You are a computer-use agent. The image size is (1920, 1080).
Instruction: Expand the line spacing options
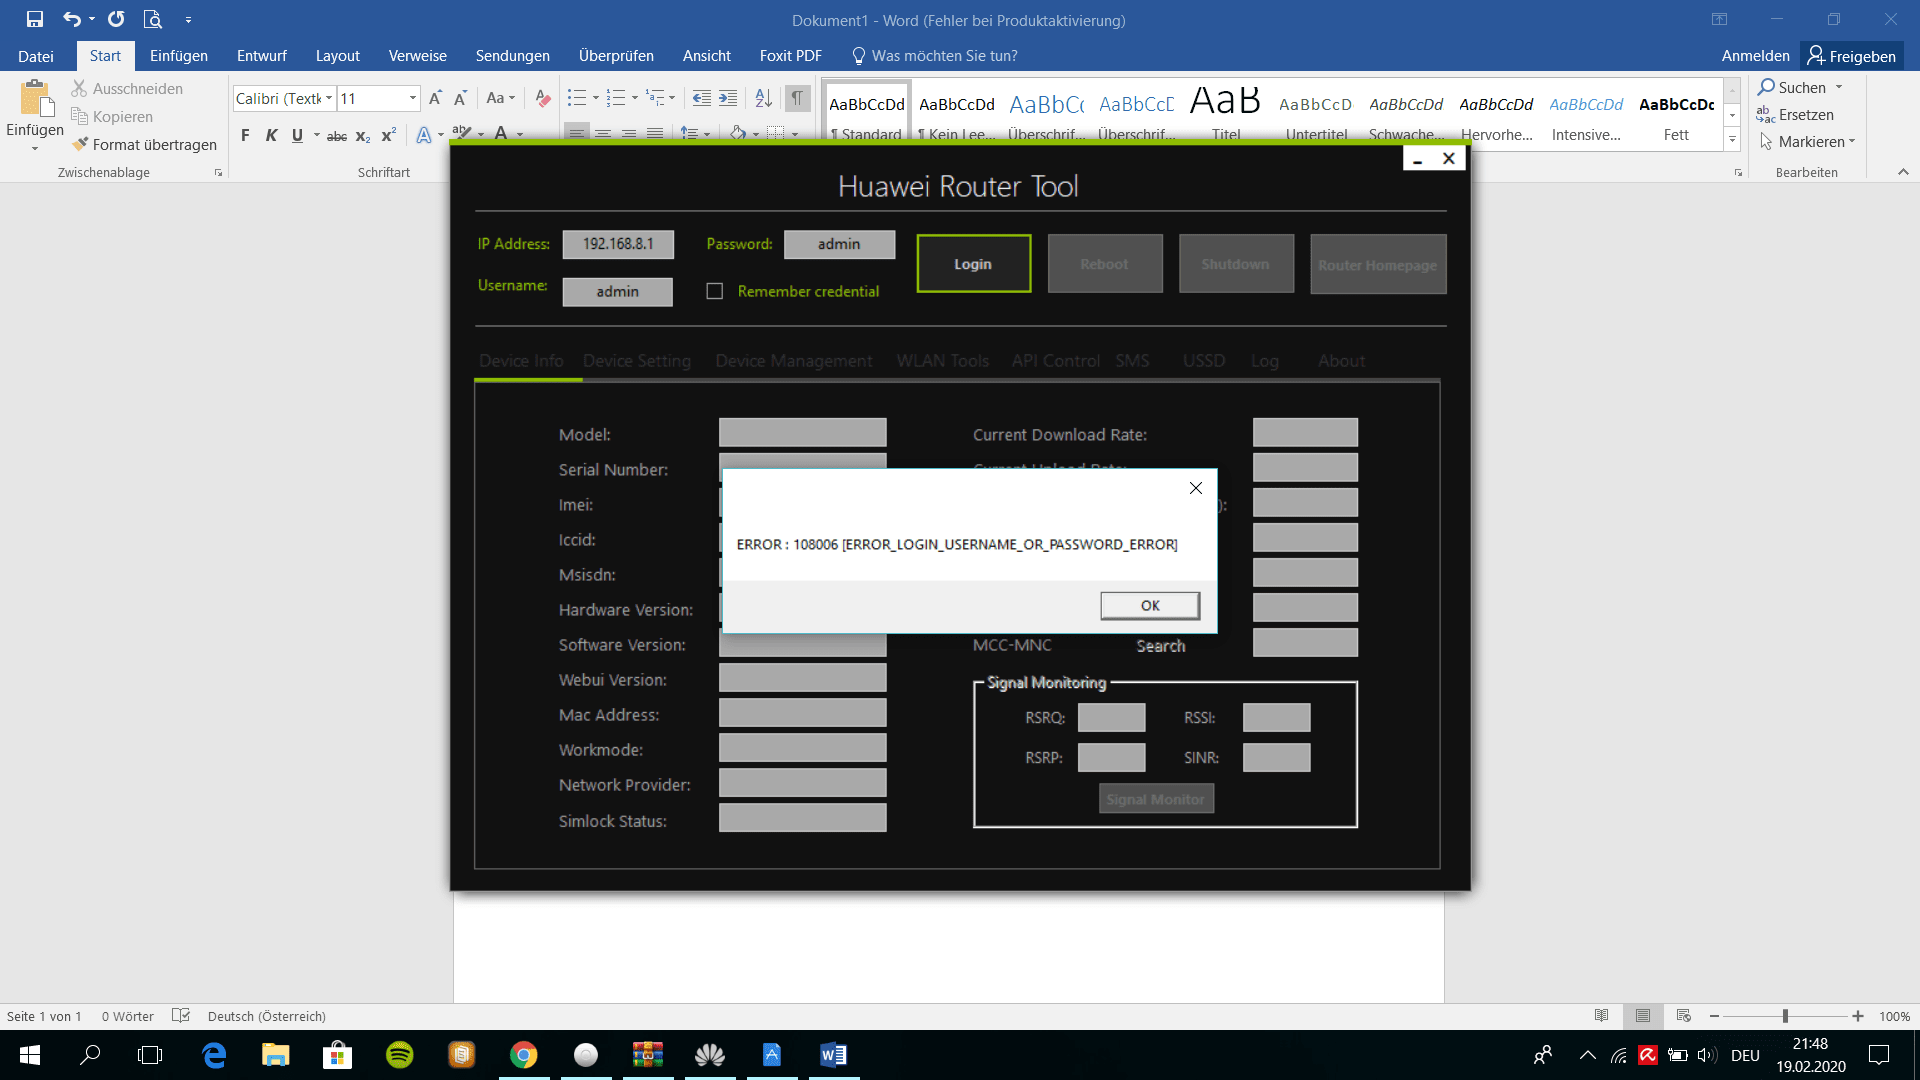click(x=708, y=135)
